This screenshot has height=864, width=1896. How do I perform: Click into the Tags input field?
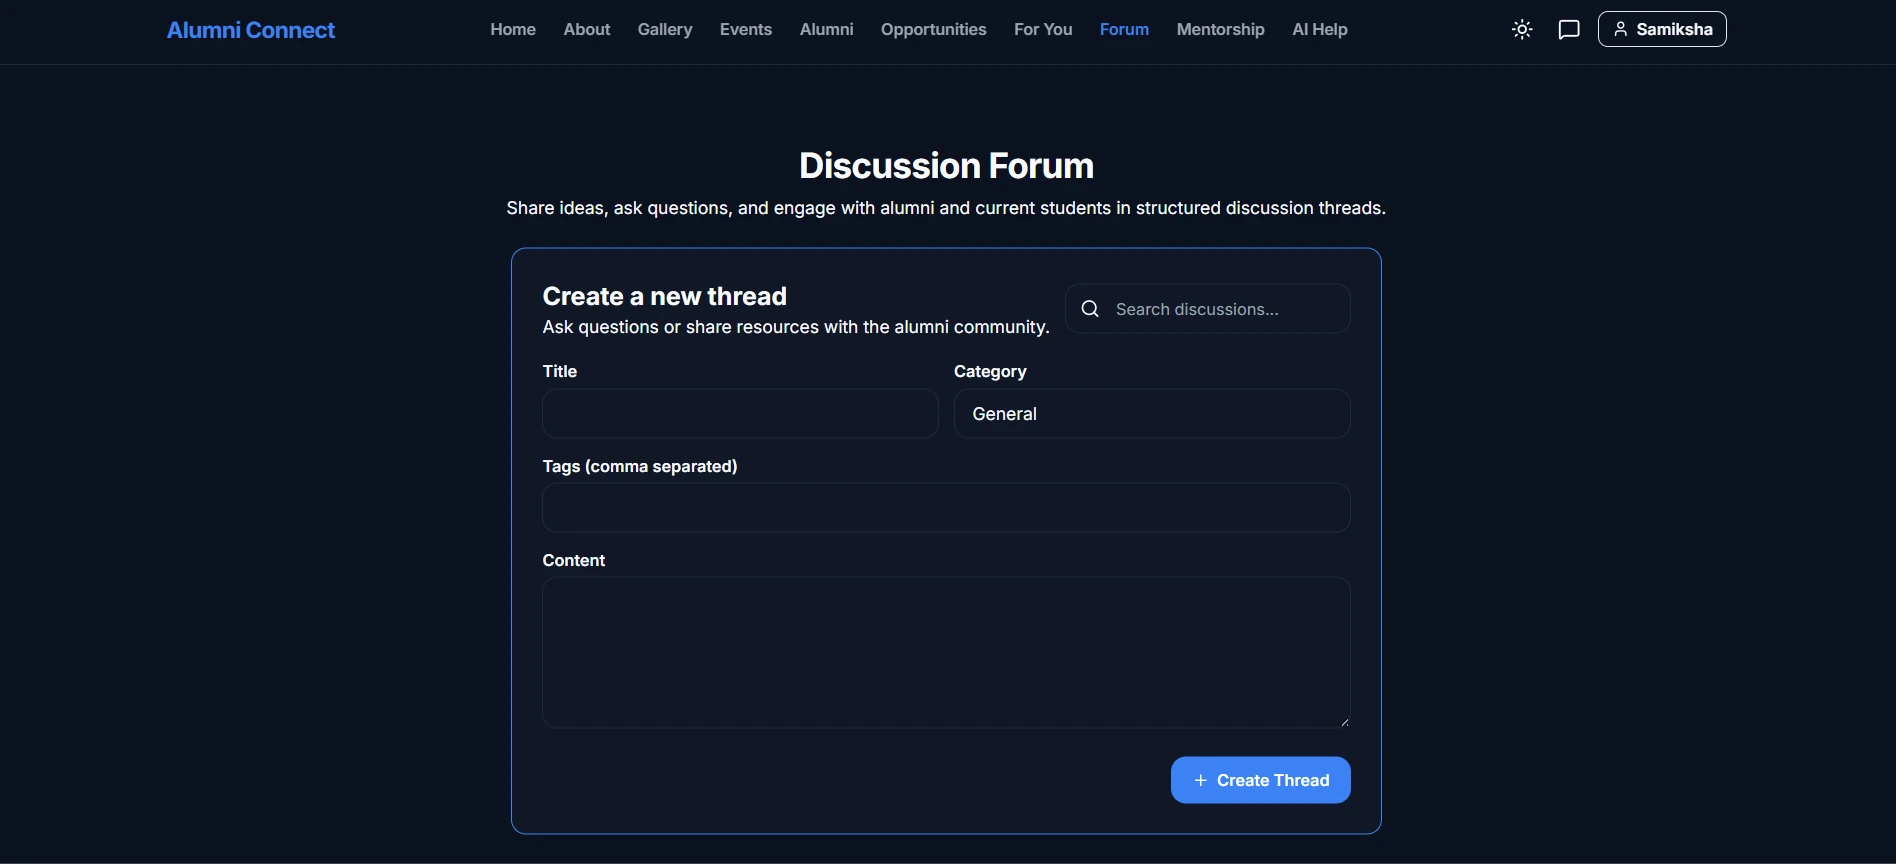click(x=946, y=508)
